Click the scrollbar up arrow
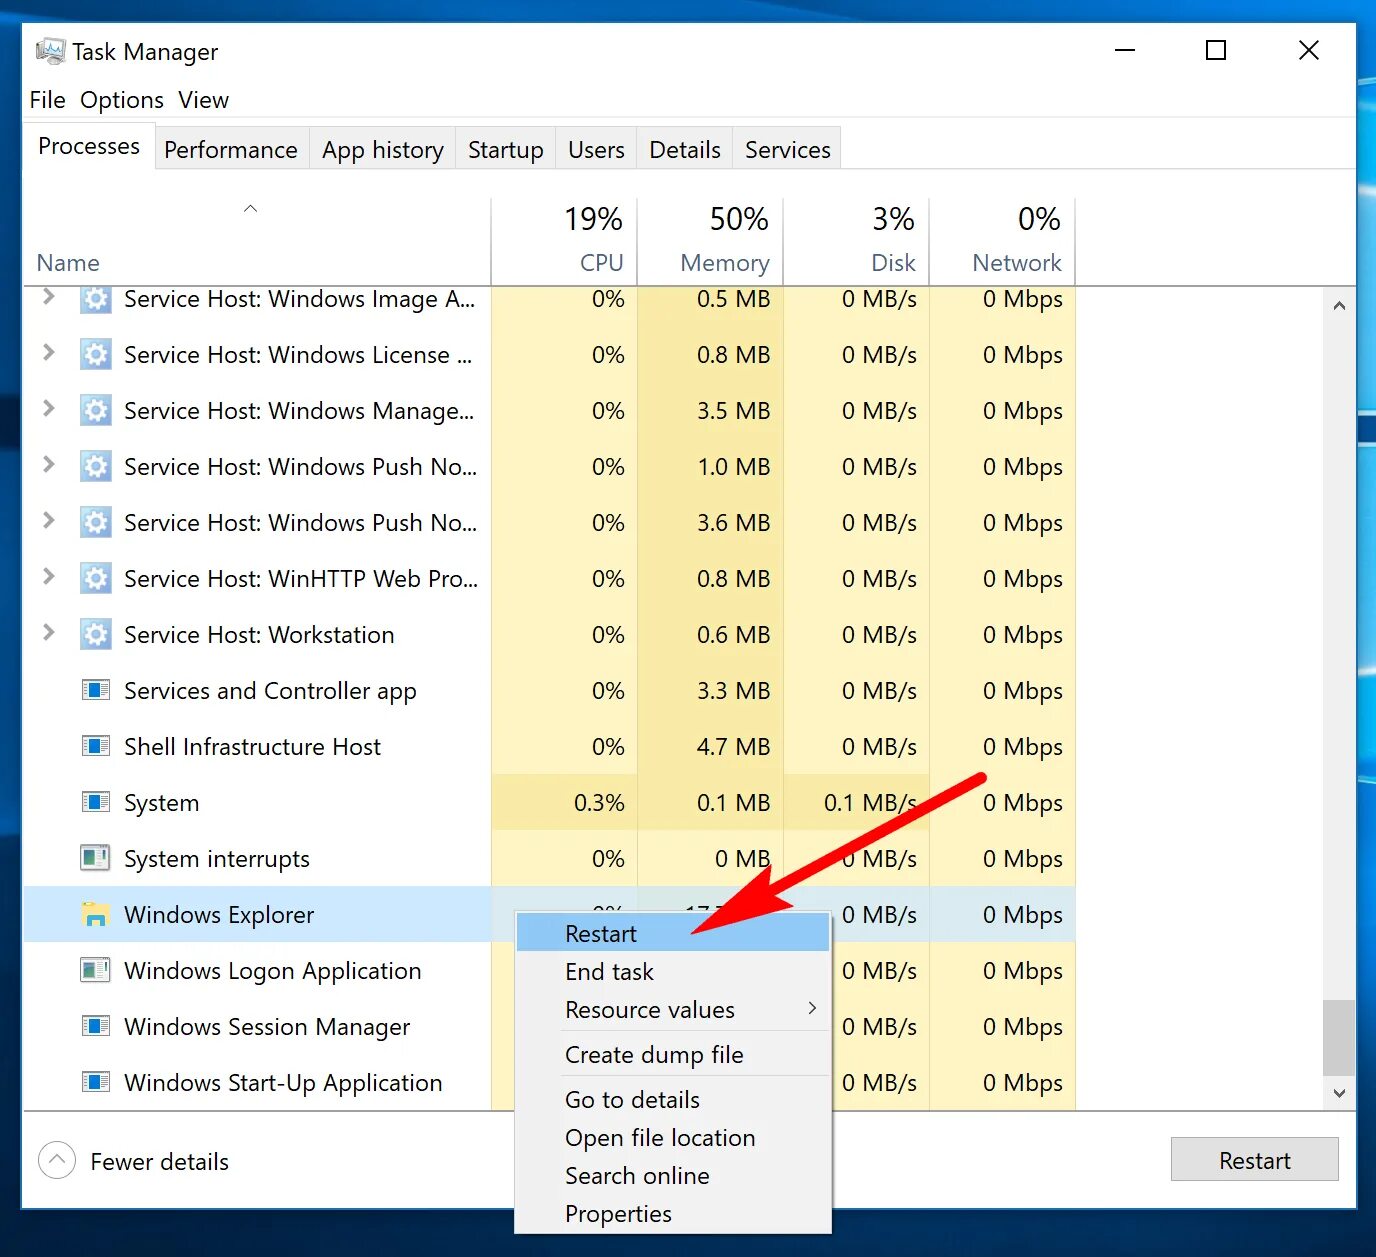1376x1257 pixels. coord(1339,306)
